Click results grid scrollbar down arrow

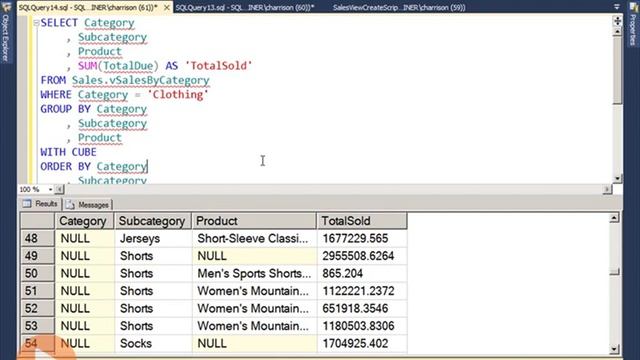coord(614,349)
